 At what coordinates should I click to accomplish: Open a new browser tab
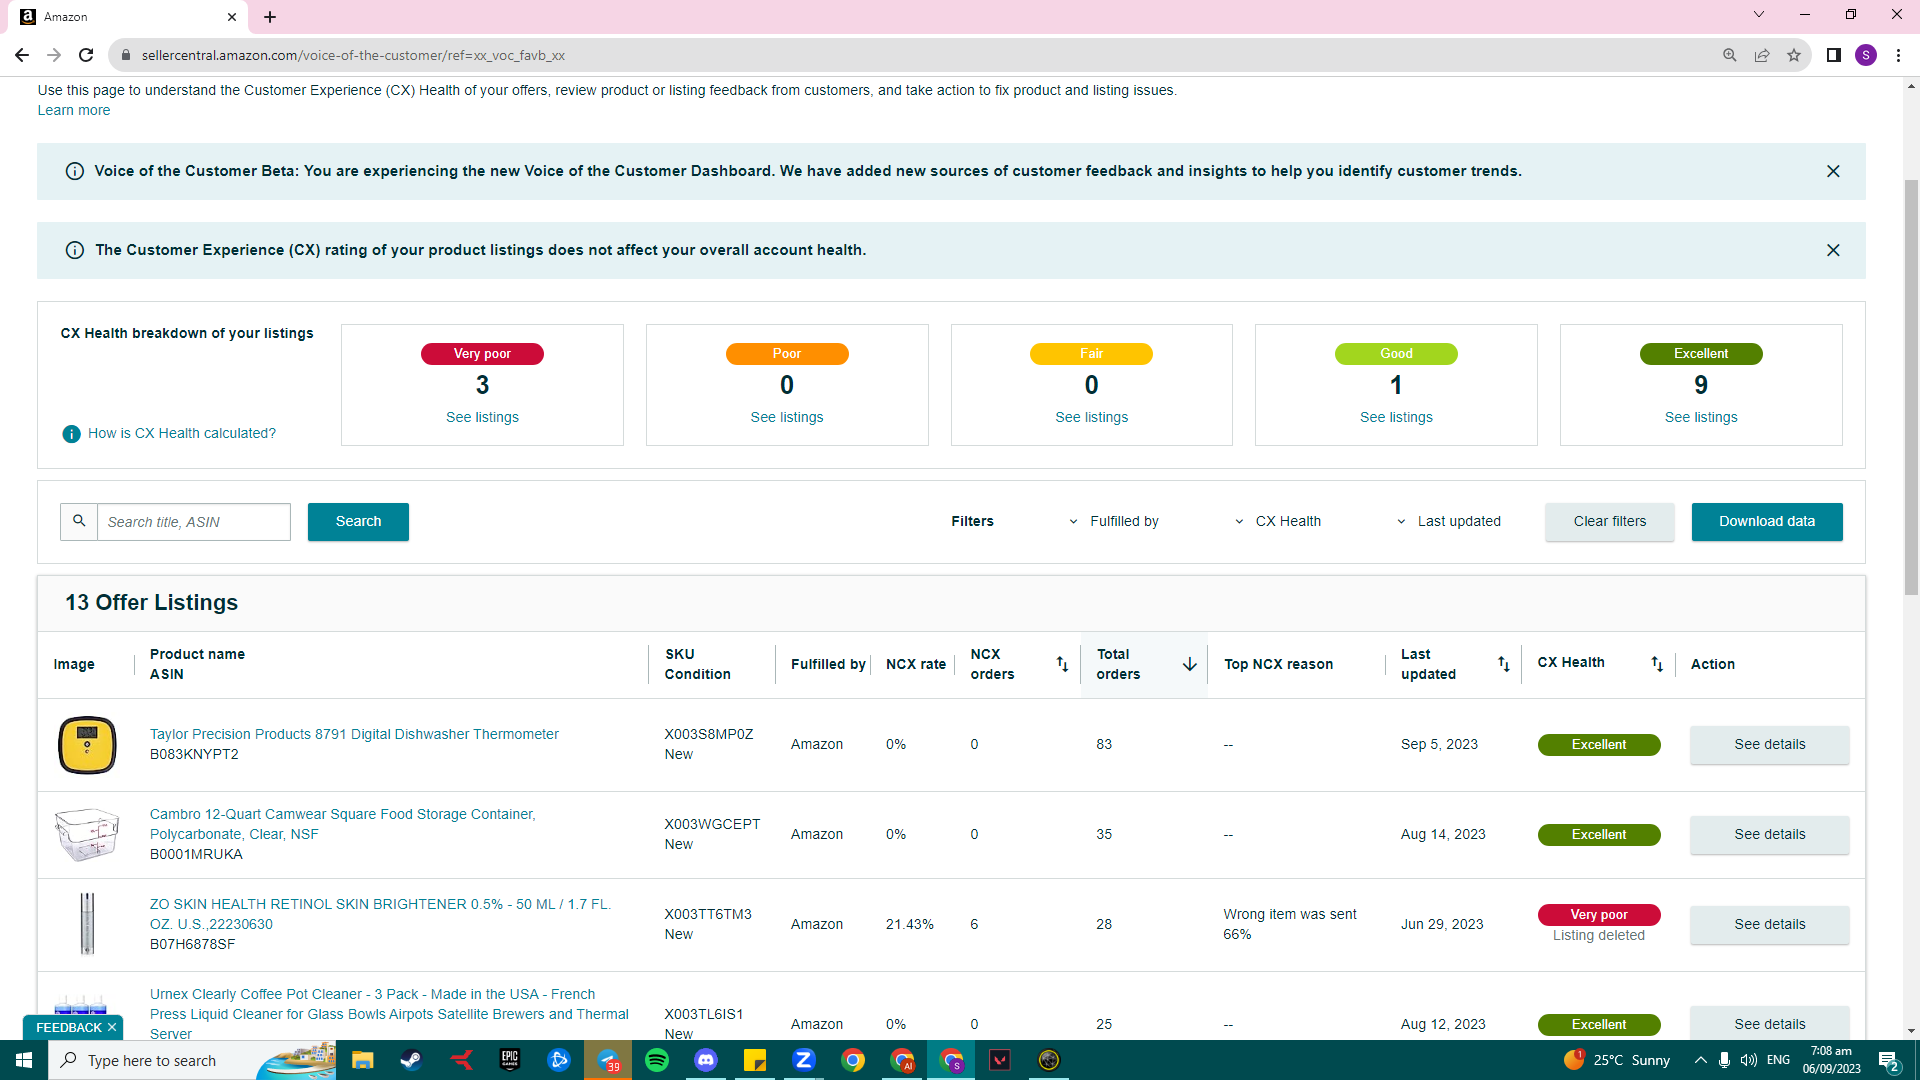pyautogui.click(x=270, y=17)
